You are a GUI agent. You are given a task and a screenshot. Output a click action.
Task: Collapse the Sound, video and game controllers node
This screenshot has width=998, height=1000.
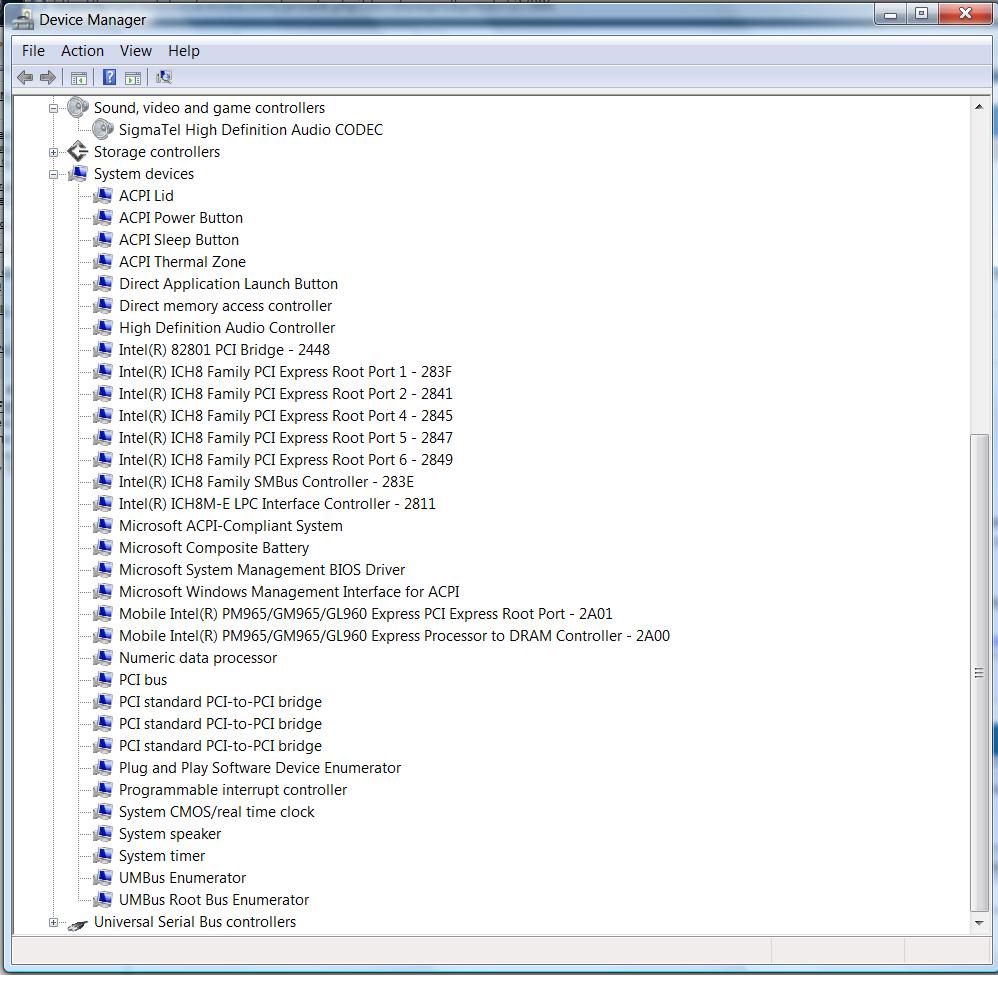click(x=54, y=108)
